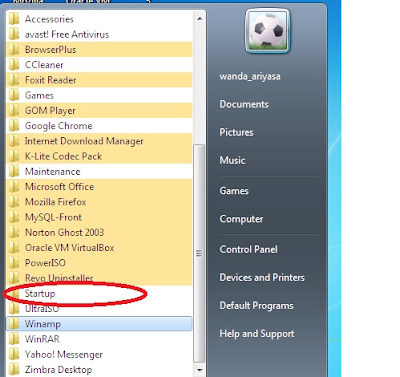Click the soccer ball user account picture
400x377 pixels.
pyautogui.click(x=268, y=31)
